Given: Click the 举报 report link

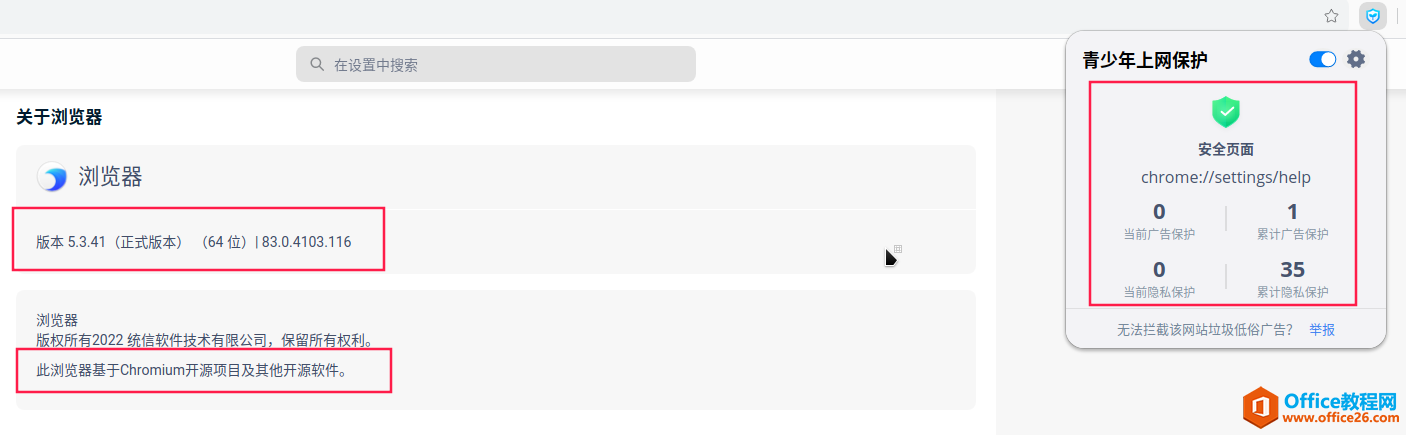Looking at the screenshot, I should pos(1322,329).
